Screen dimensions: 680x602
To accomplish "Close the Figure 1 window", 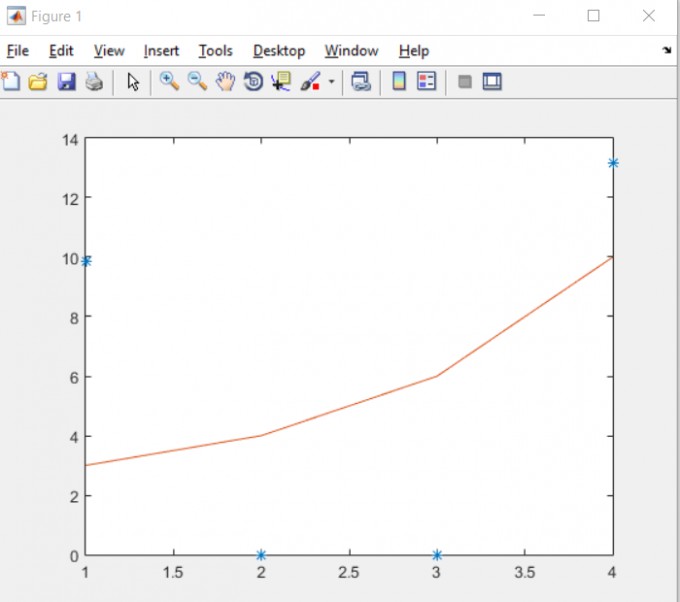I will coord(649,16).
